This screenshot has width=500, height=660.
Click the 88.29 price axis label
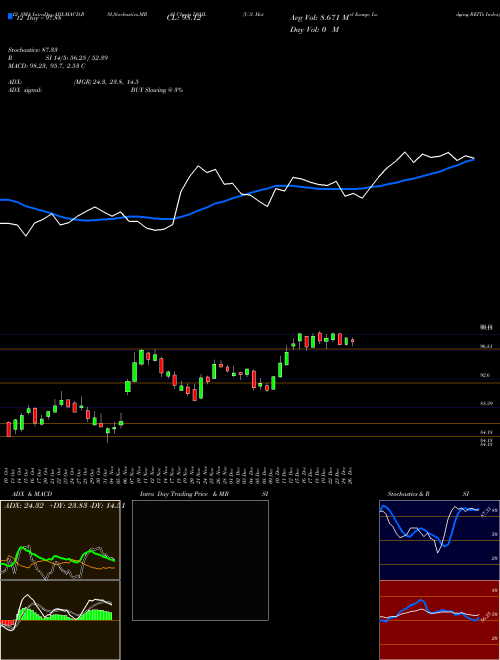point(486,403)
